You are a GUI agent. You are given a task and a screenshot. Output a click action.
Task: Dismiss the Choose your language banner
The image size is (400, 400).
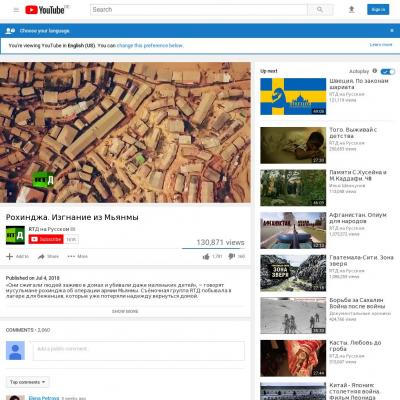(x=392, y=31)
